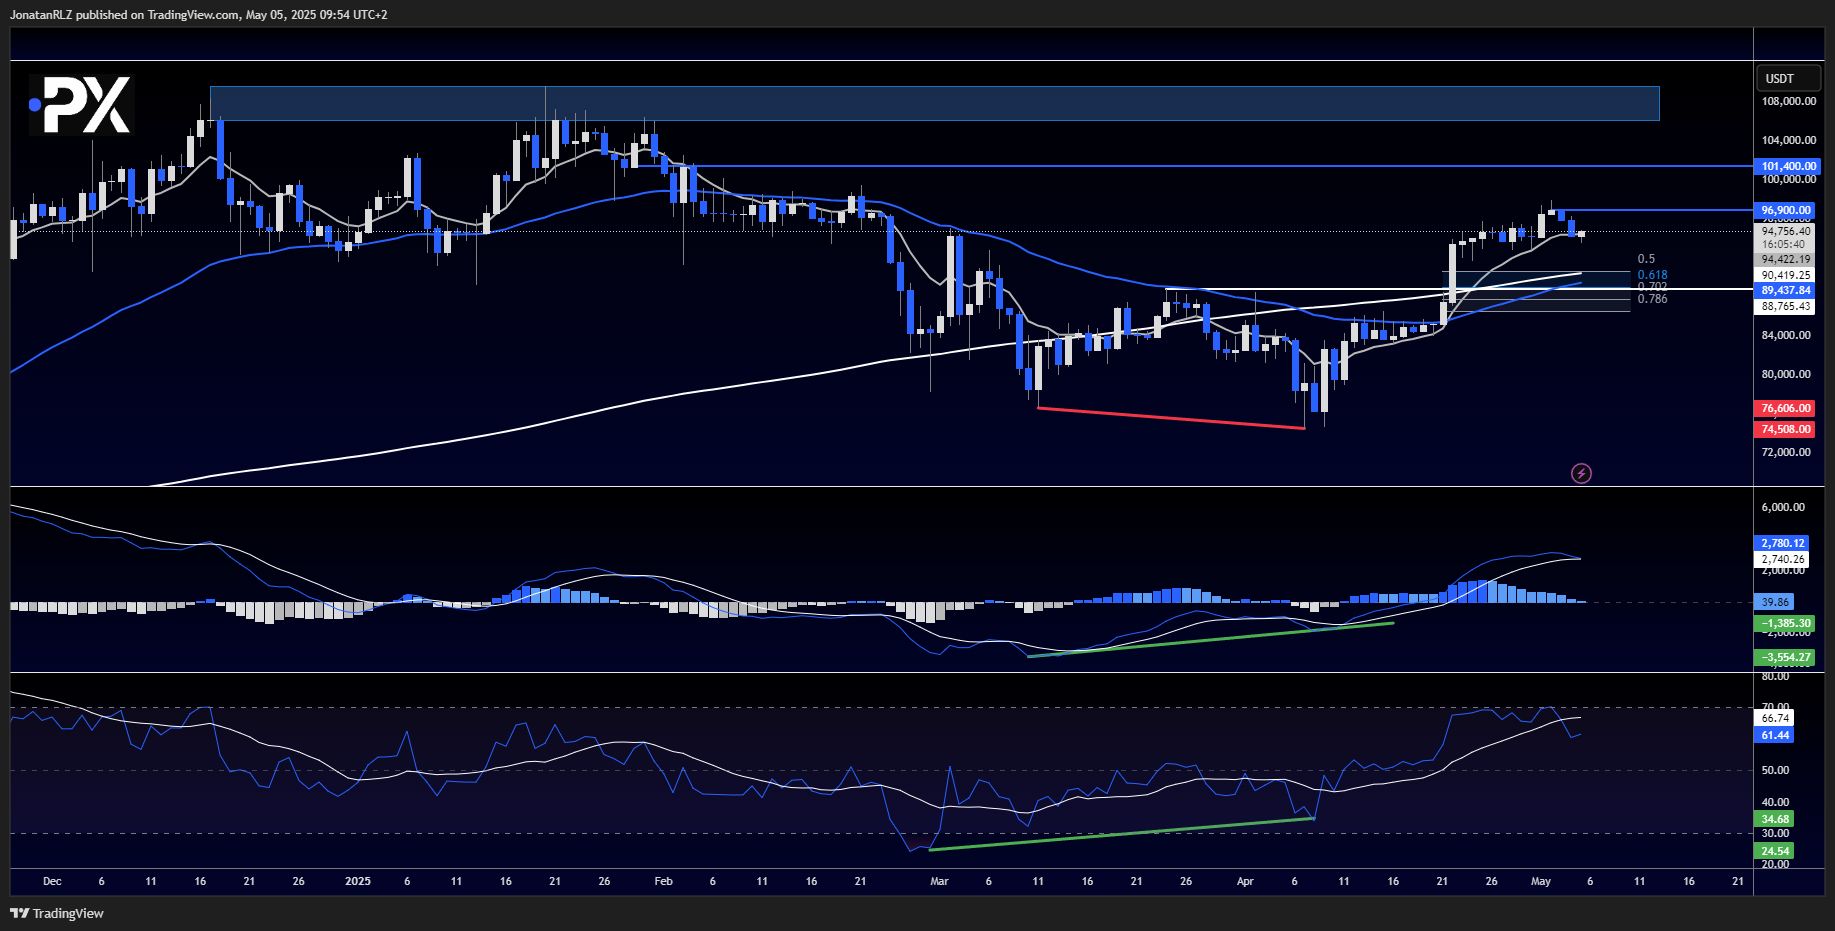Select the 89,437.84 blue price label

point(1786,290)
